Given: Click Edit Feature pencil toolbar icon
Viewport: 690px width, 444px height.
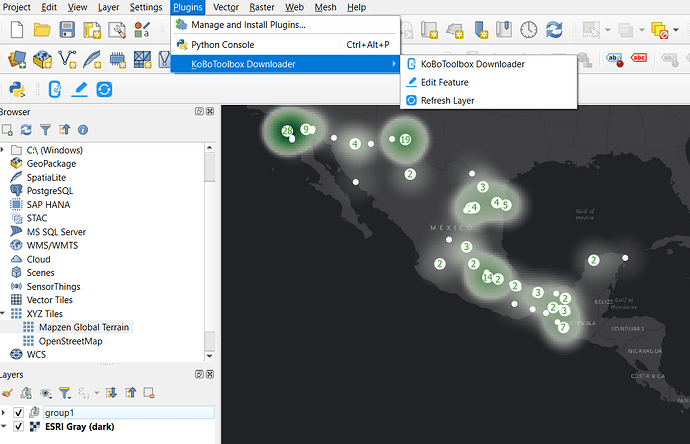Looking at the screenshot, I should click(x=79, y=89).
